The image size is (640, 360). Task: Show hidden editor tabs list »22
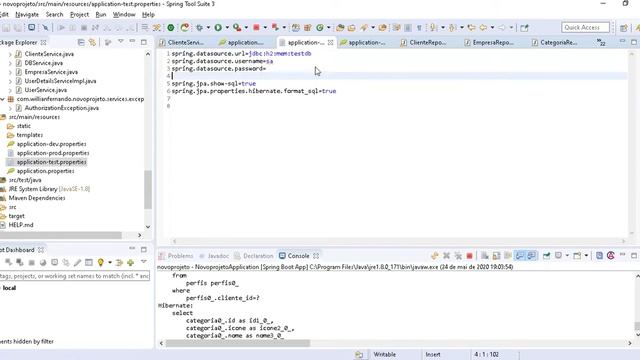pos(601,42)
